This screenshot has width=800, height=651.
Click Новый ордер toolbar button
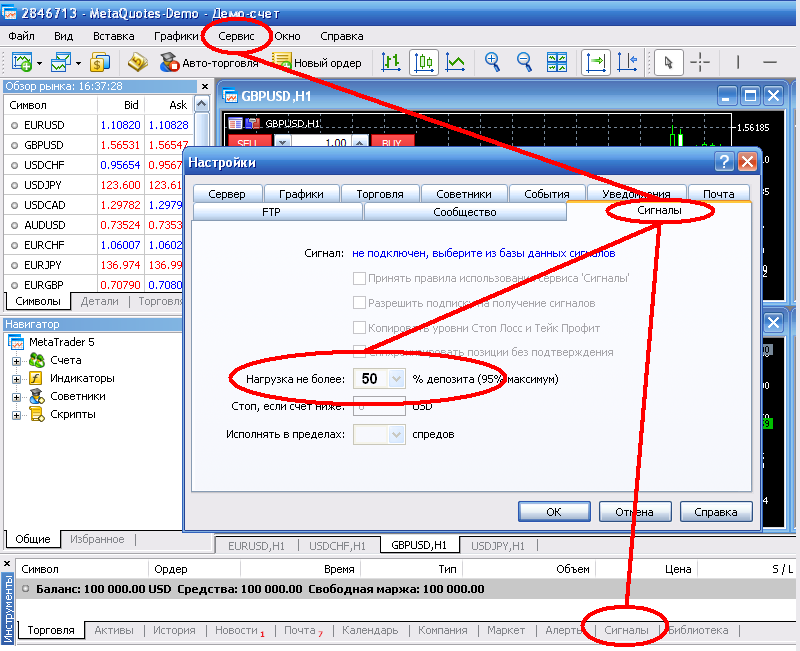tap(316, 63)
